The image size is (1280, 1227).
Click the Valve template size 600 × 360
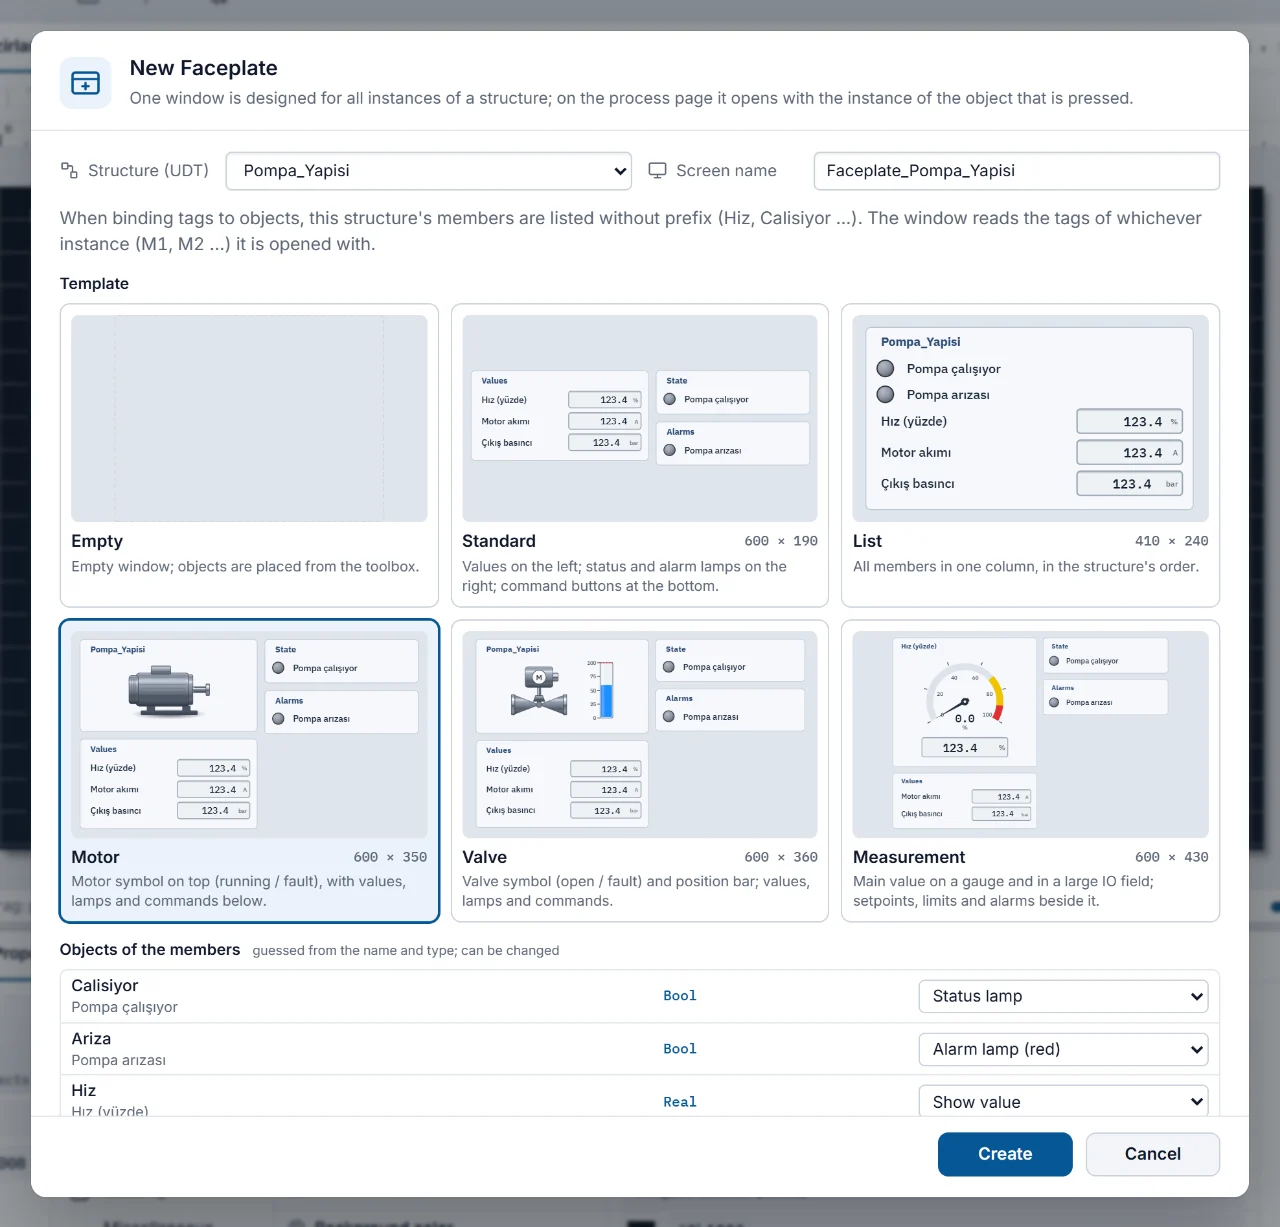coord(781,857)
